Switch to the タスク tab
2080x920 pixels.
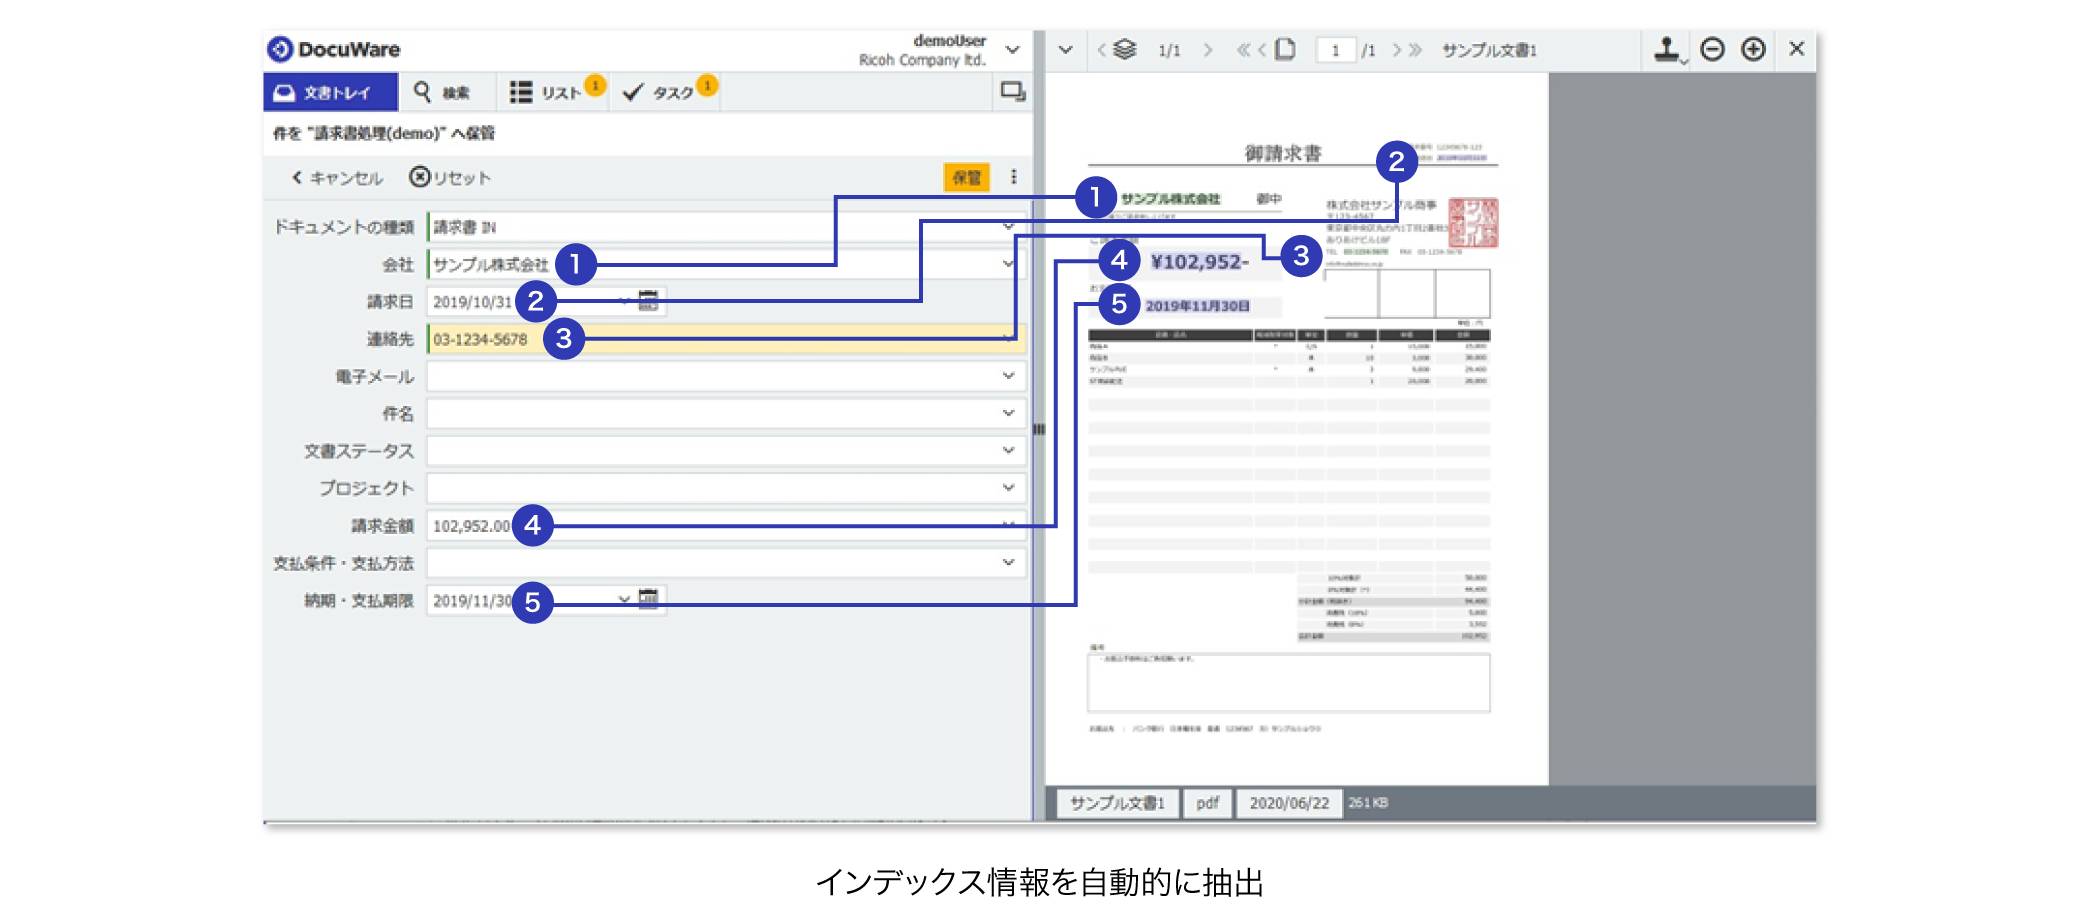coord(660,92)
